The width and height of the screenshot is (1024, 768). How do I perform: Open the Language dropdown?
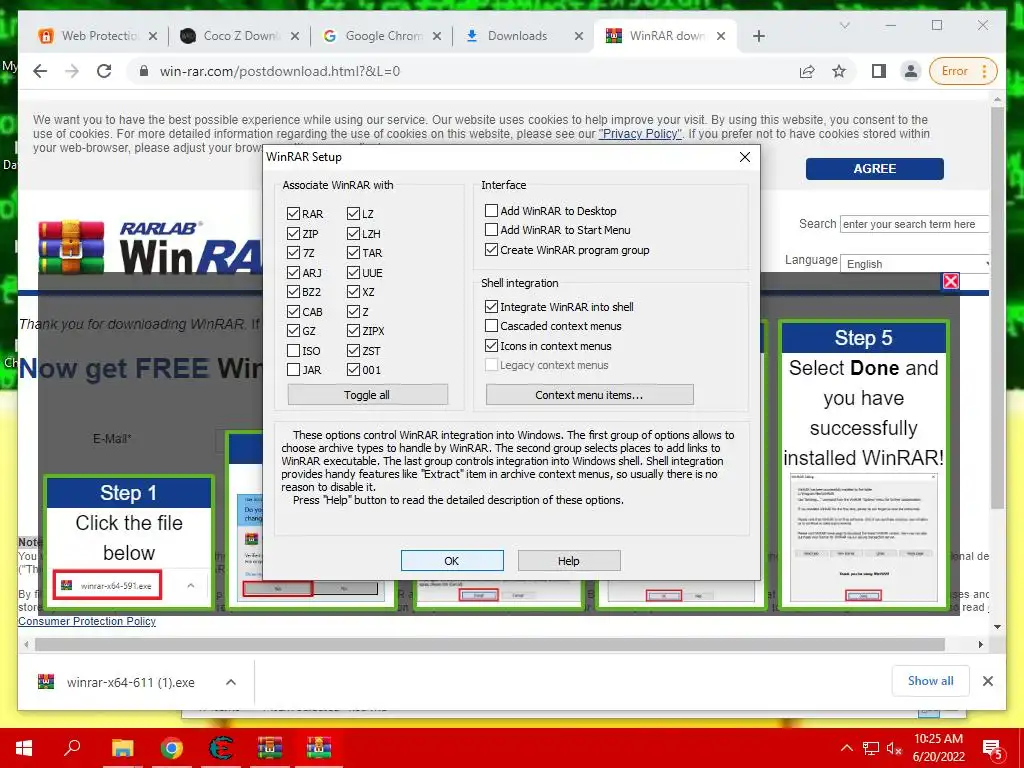(914, 264)
